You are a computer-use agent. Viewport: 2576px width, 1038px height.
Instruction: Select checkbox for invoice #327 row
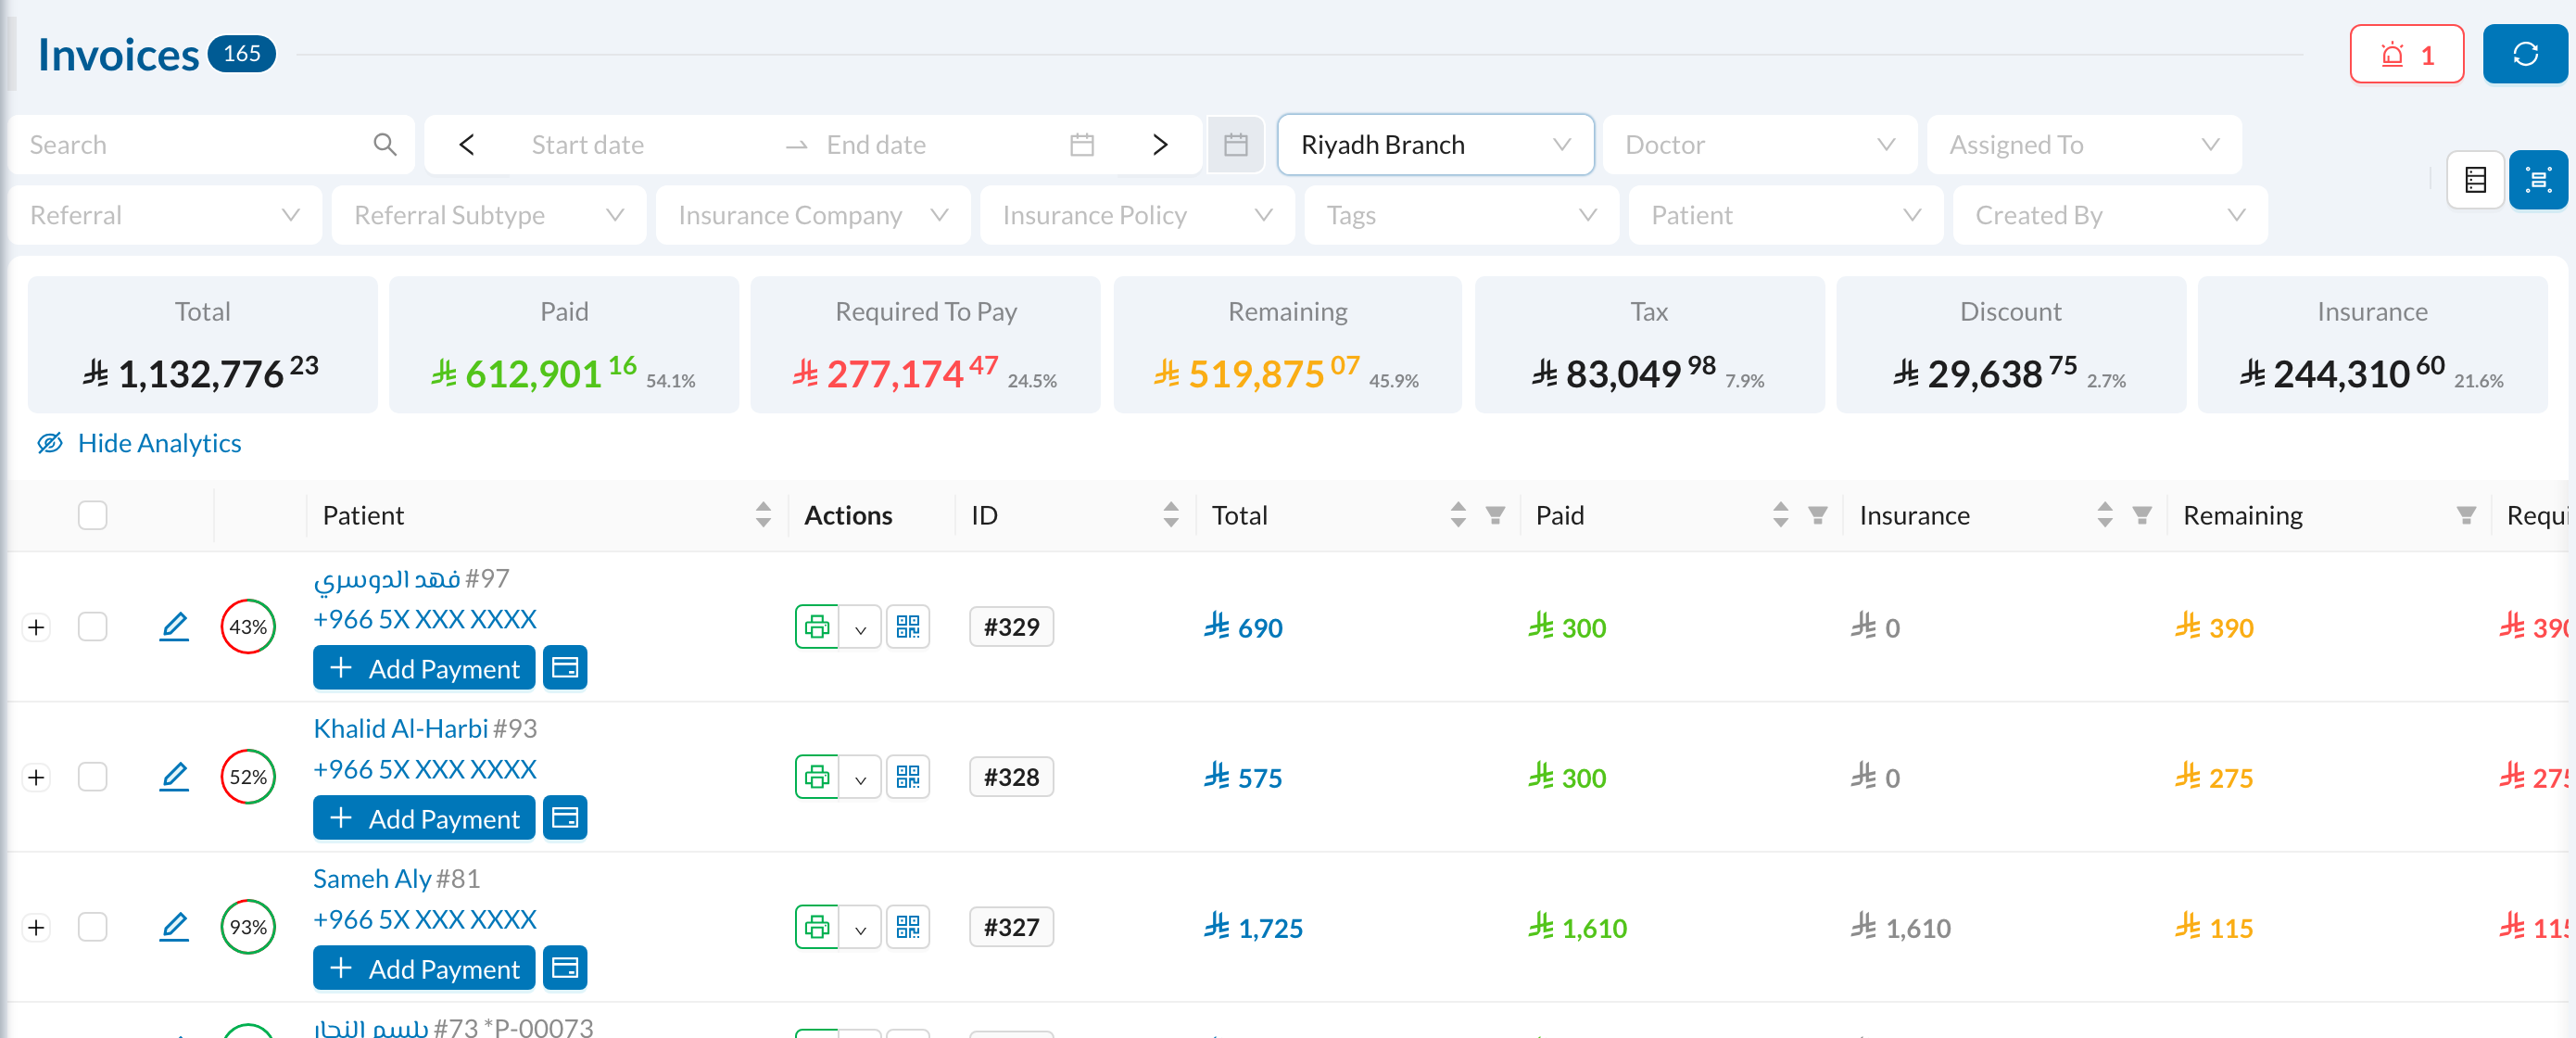93,927
